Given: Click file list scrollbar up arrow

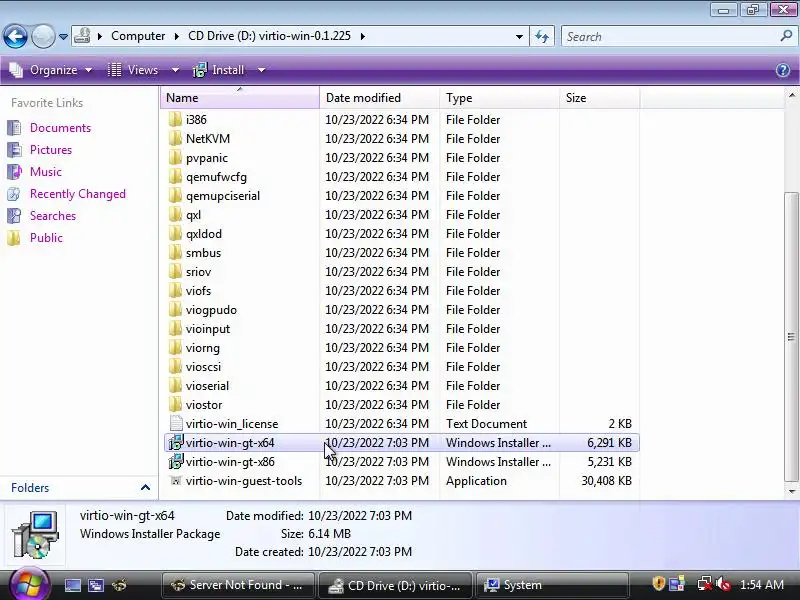Looking at the screenshot, I should pos(792,95).
